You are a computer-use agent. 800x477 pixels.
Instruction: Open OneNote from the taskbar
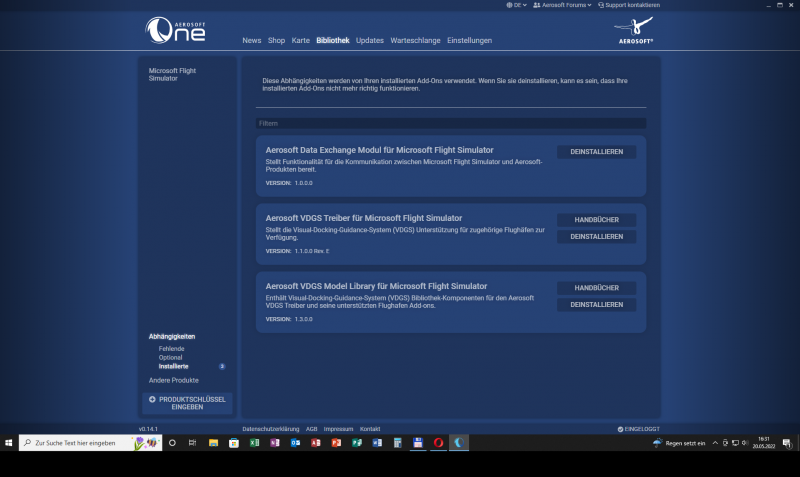(274, 443)
